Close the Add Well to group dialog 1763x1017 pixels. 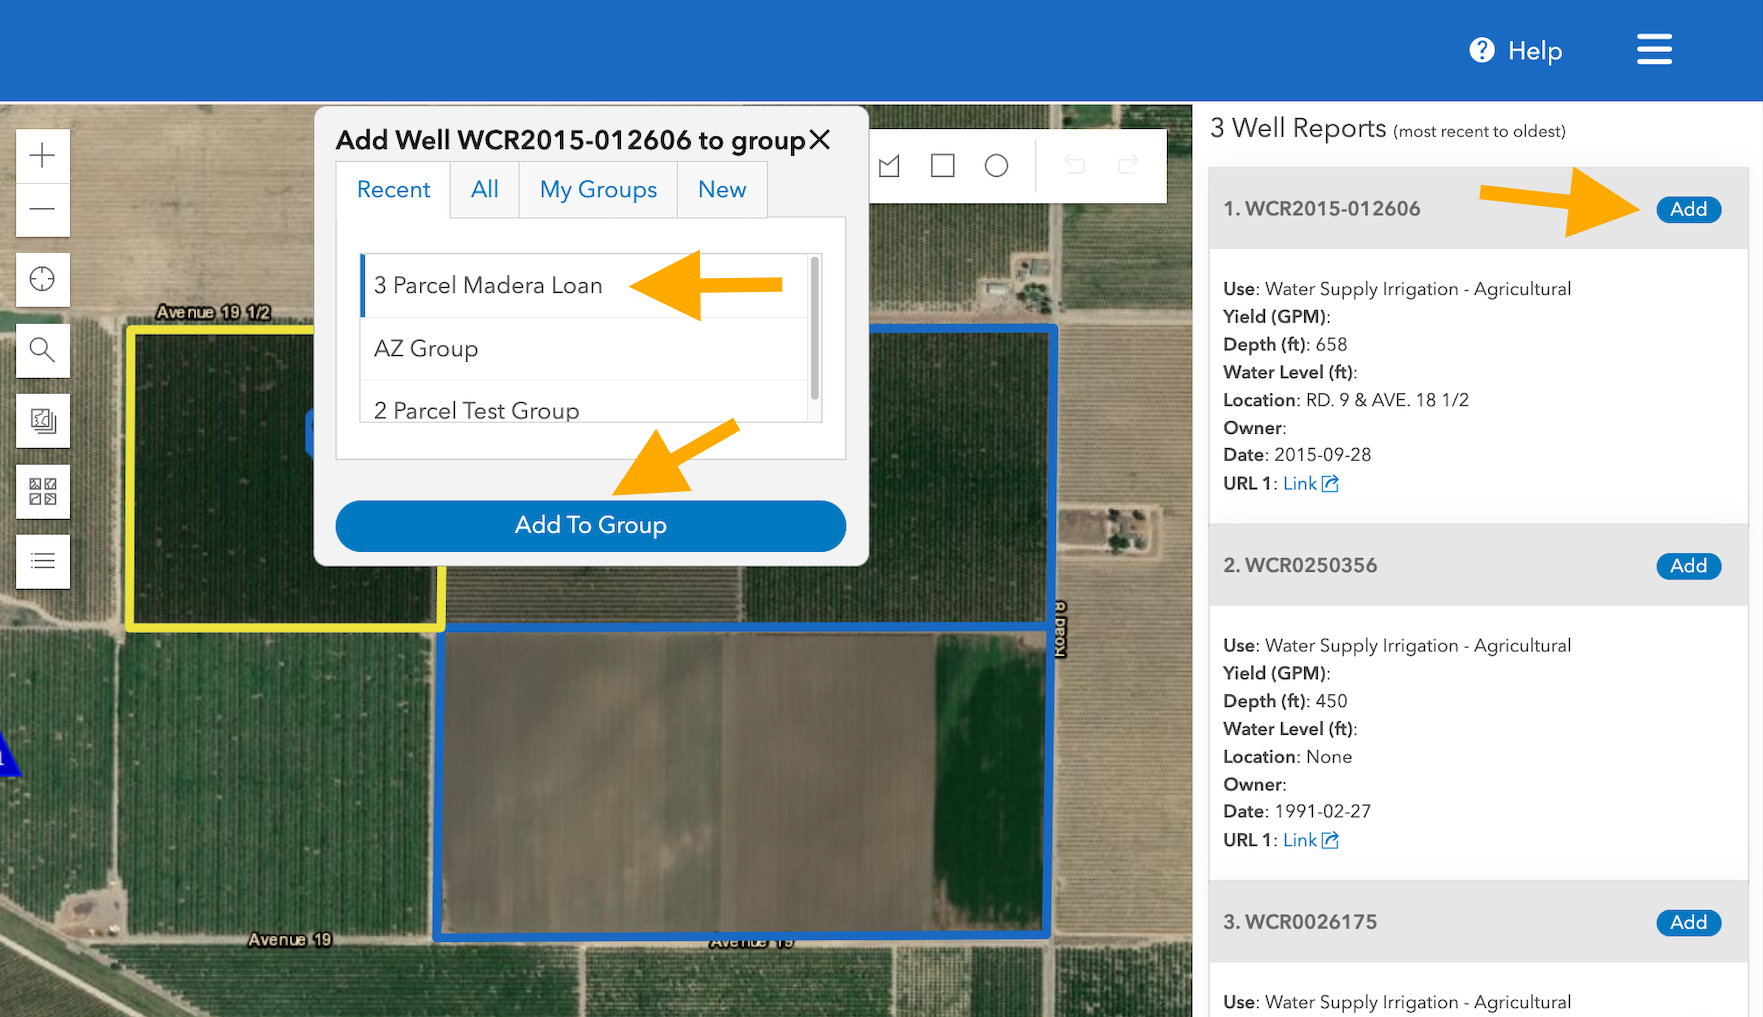tap(820, 140)
